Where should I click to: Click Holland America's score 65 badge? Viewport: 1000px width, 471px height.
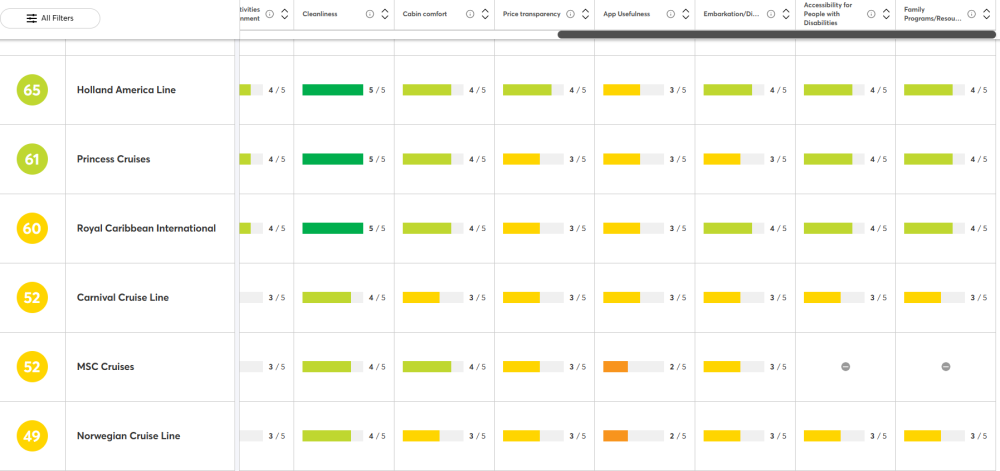tap(32, 90)
